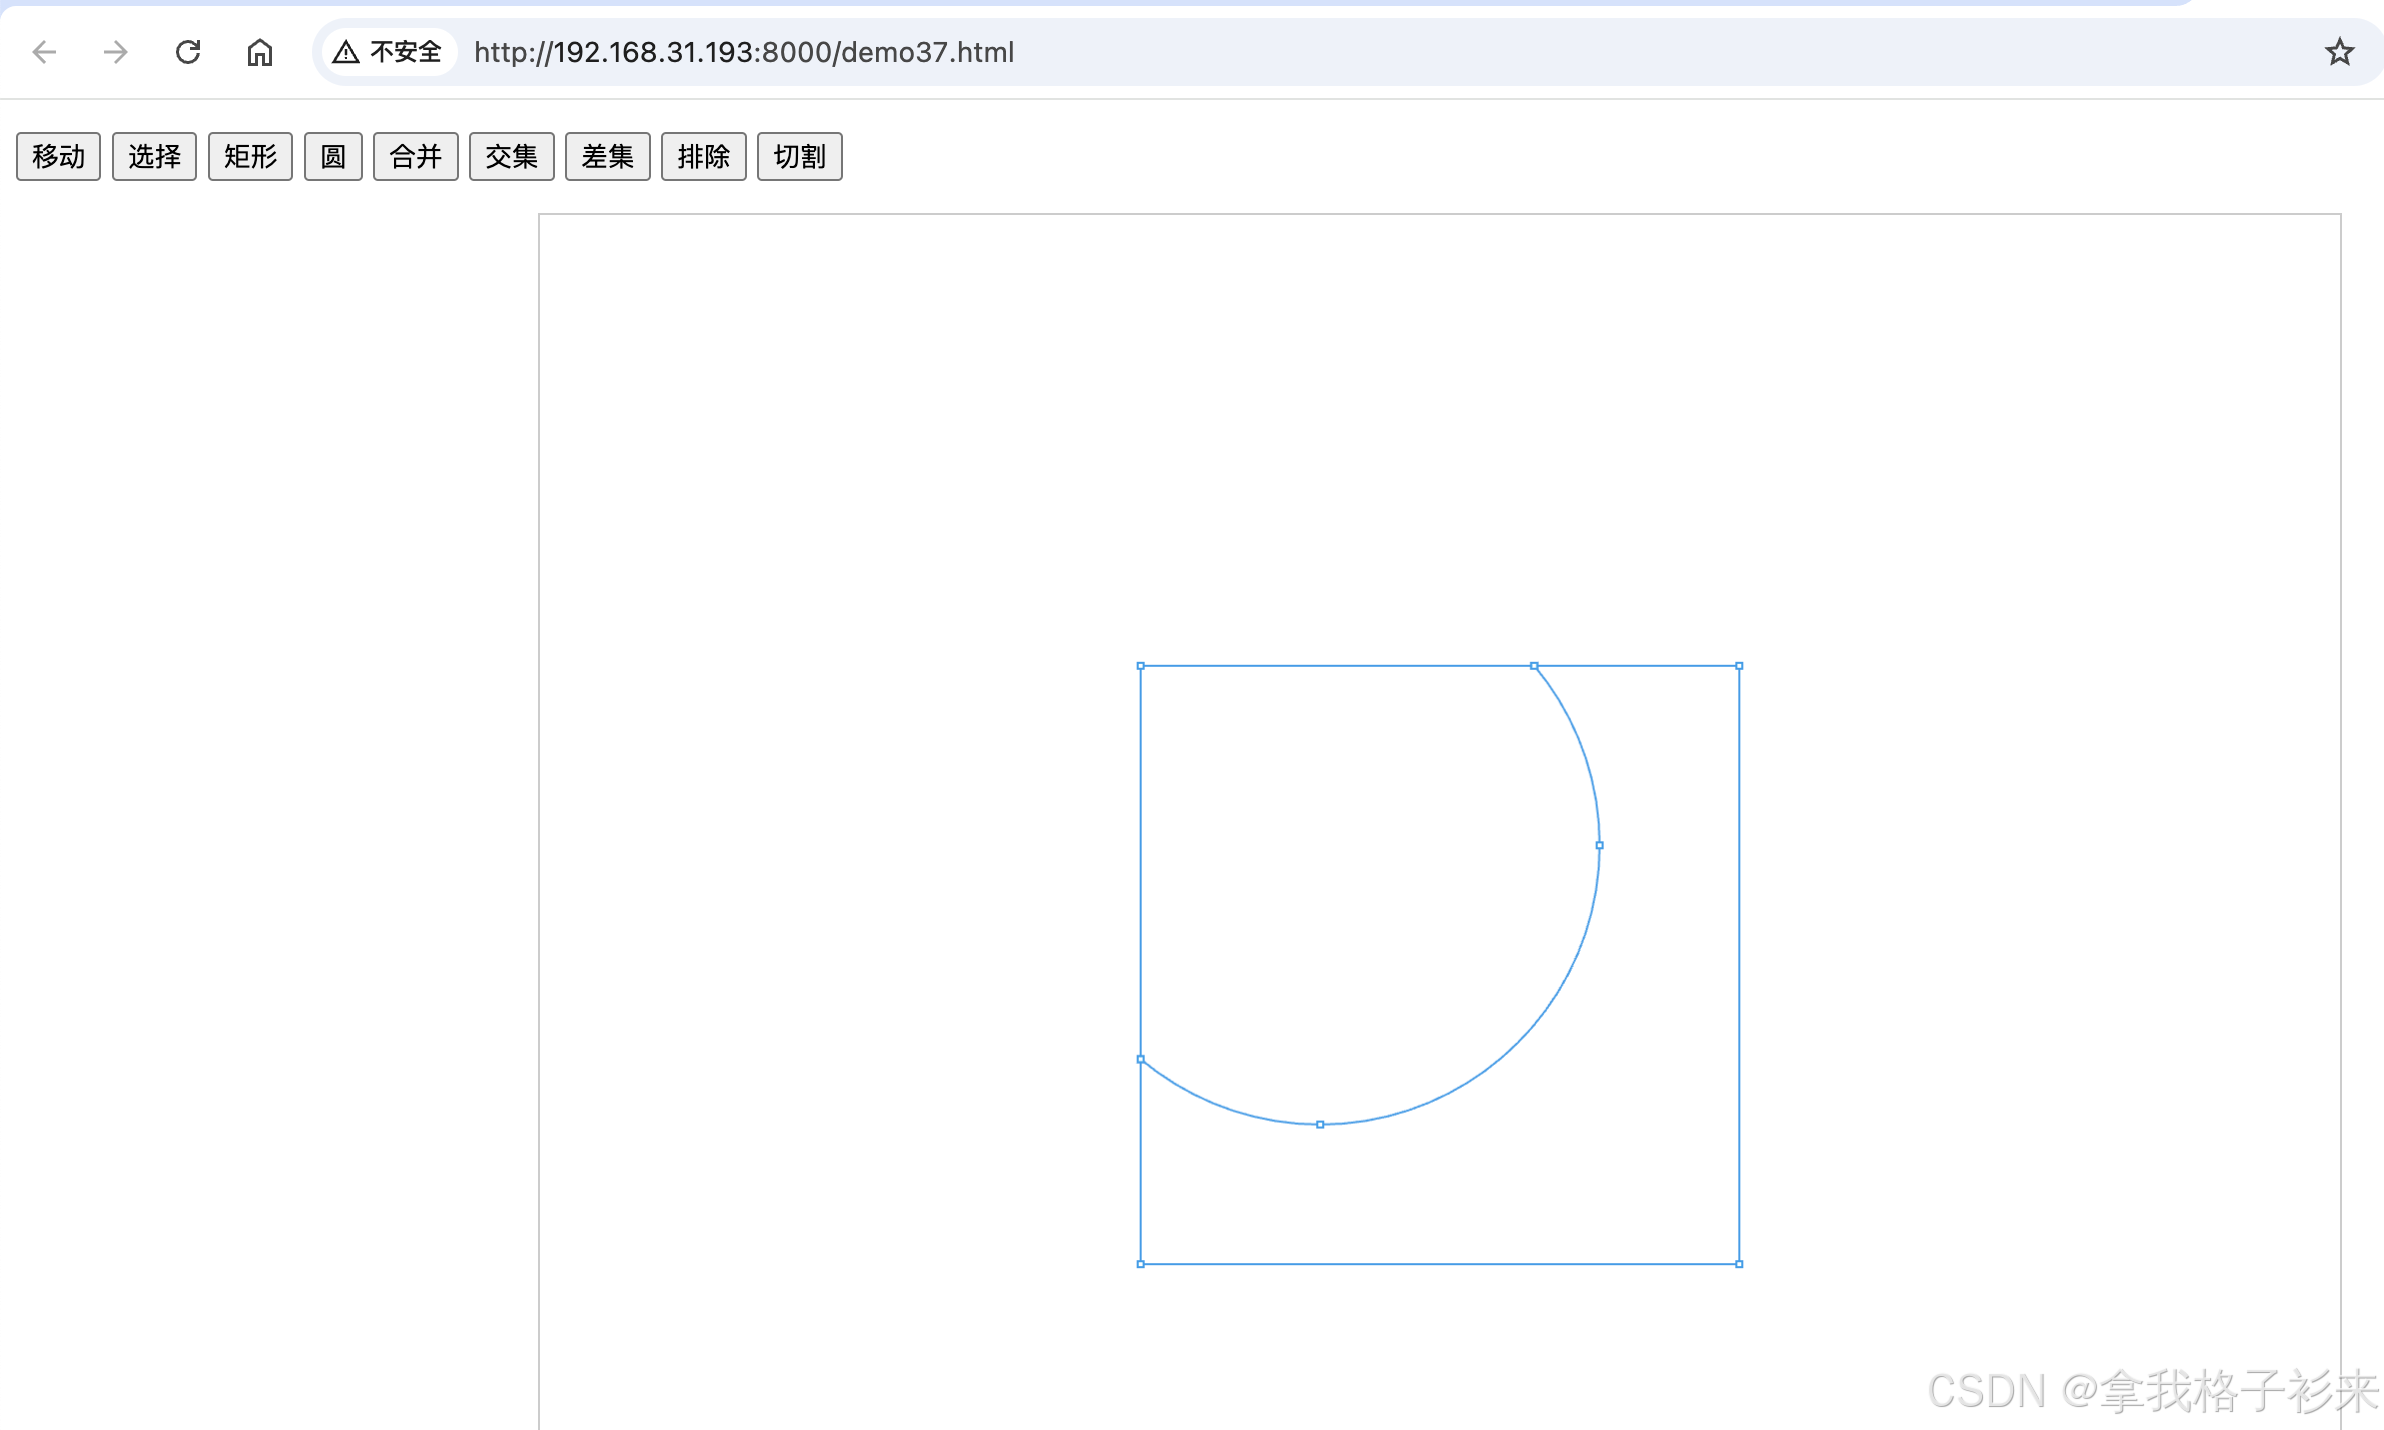Open the 不安全 site security warning
The width and height of the screenshot is (2384, 1430).
point(388,52)
